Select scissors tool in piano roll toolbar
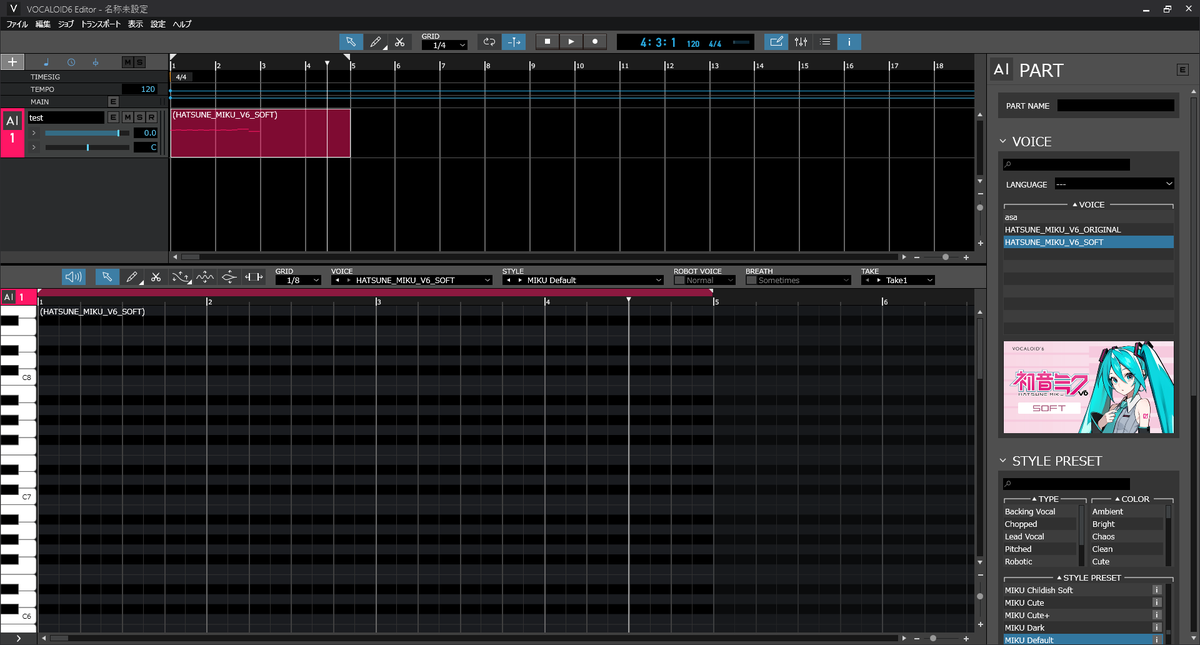1200x645 pixels. (156, 277)
